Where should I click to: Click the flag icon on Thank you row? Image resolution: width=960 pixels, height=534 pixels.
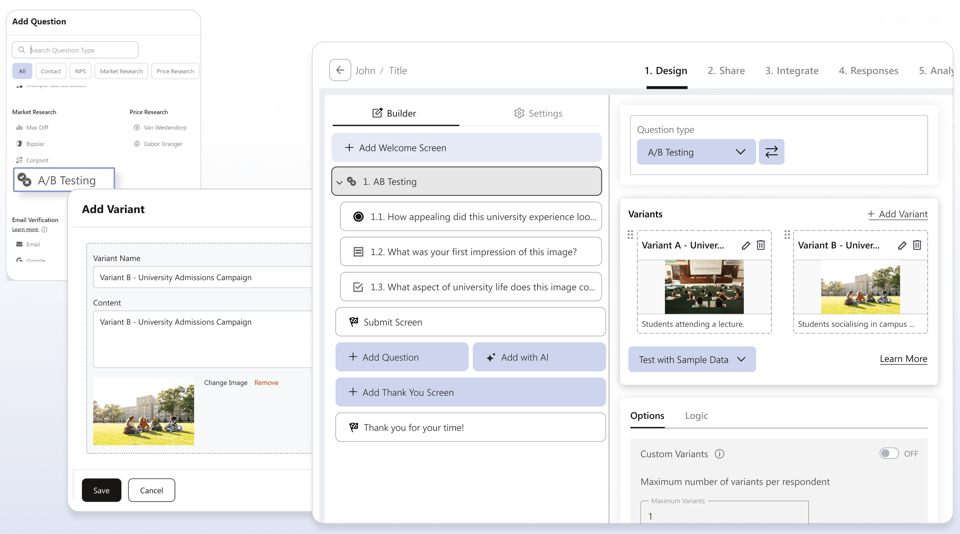click(353, 427)
